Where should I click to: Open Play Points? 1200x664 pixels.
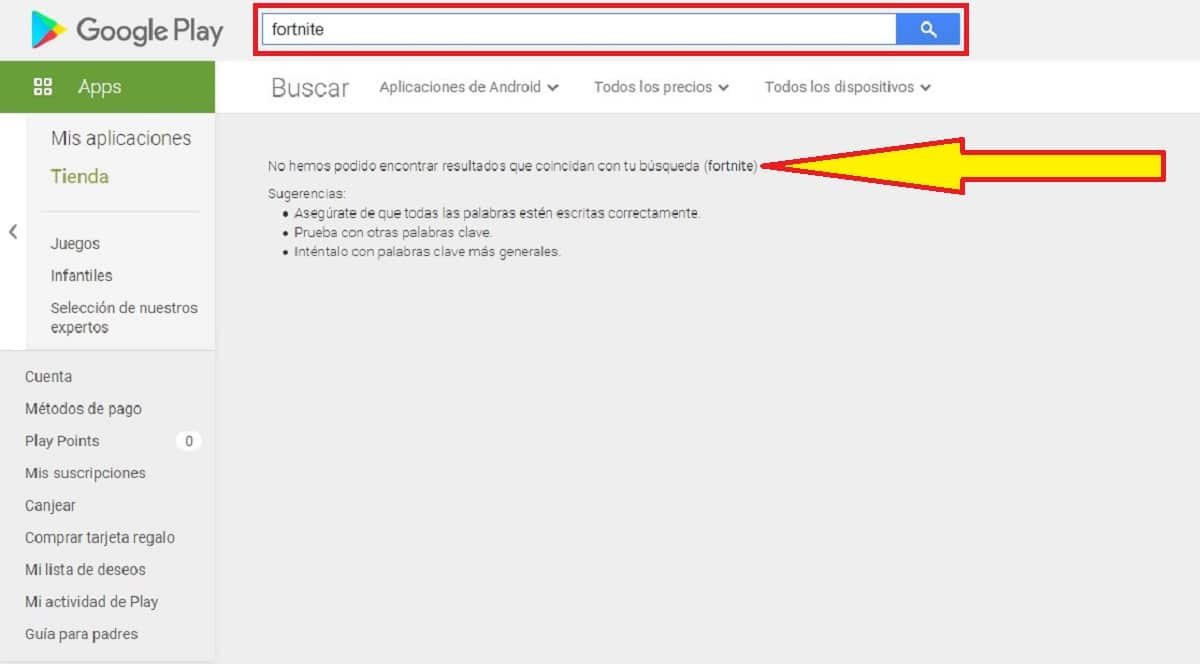(x=62, y=440)
